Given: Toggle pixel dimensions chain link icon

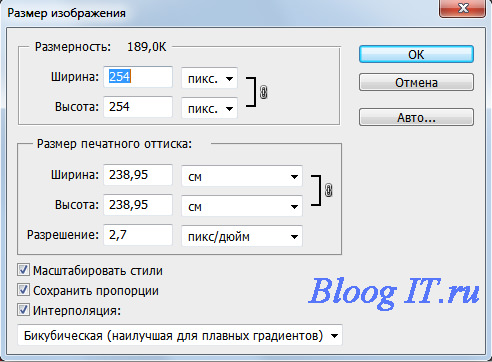Looking at the screenshot, I should (264, 92).
